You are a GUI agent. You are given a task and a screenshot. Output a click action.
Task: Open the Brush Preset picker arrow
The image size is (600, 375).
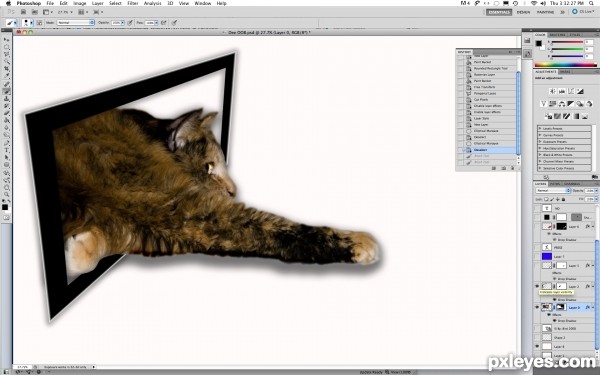[x=31, y=23]
